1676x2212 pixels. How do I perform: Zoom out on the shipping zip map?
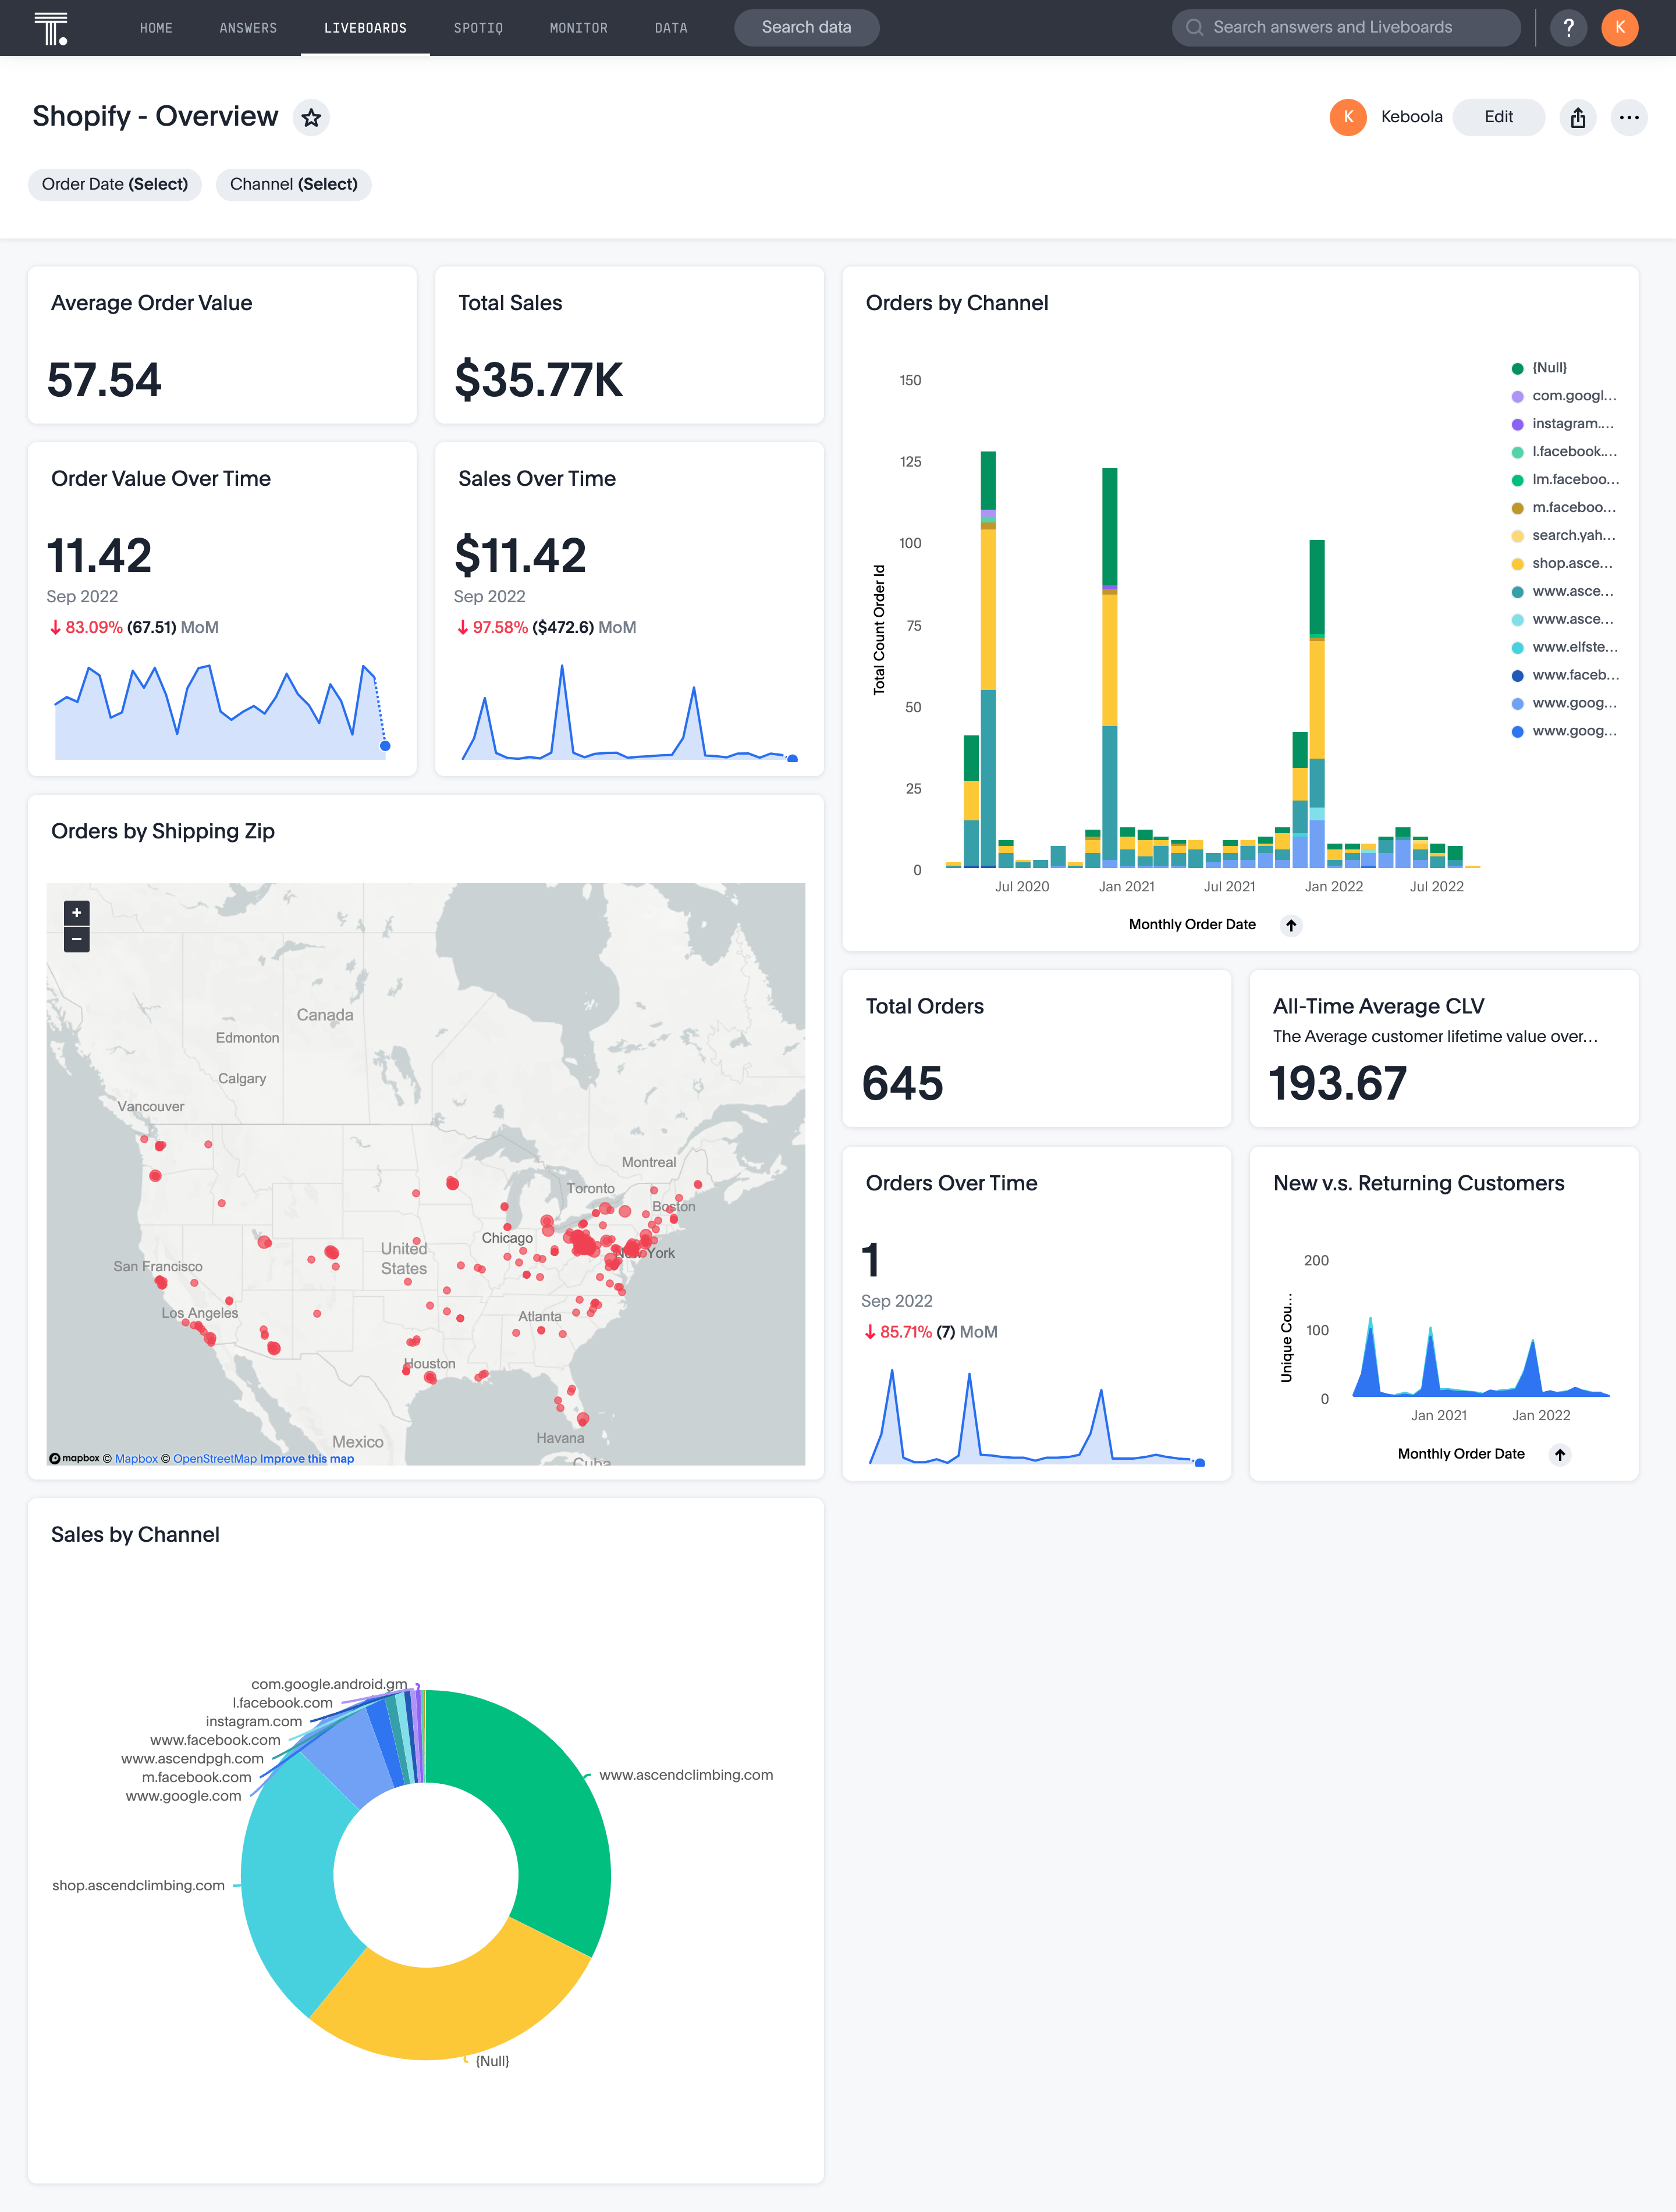coord(75,939)
